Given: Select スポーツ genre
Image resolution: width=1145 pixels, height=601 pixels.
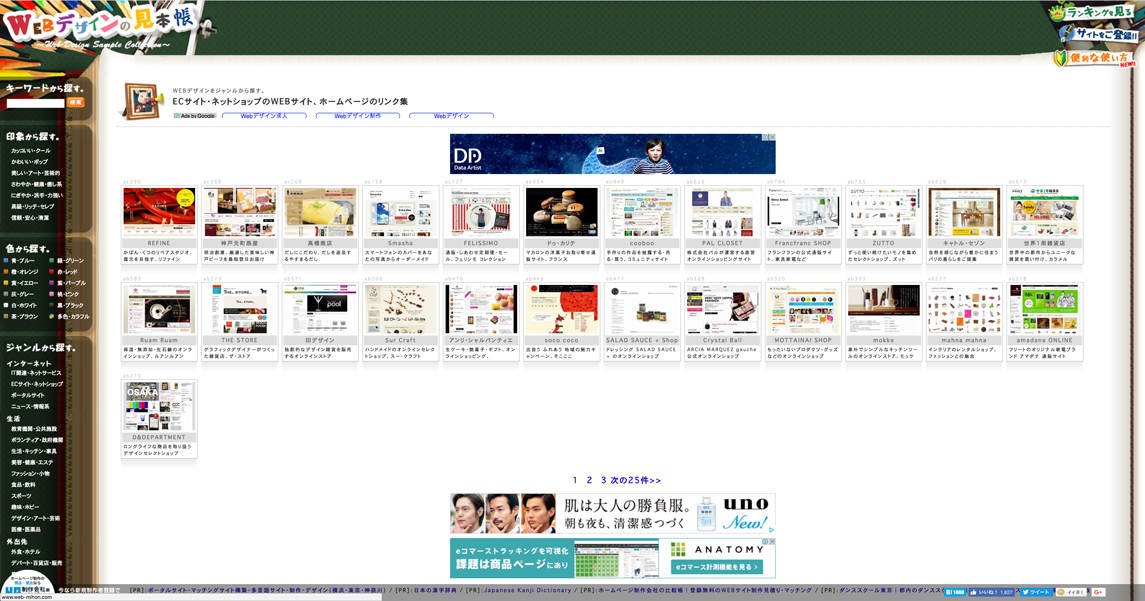Looking at the screenshot, I should (21, 496).
